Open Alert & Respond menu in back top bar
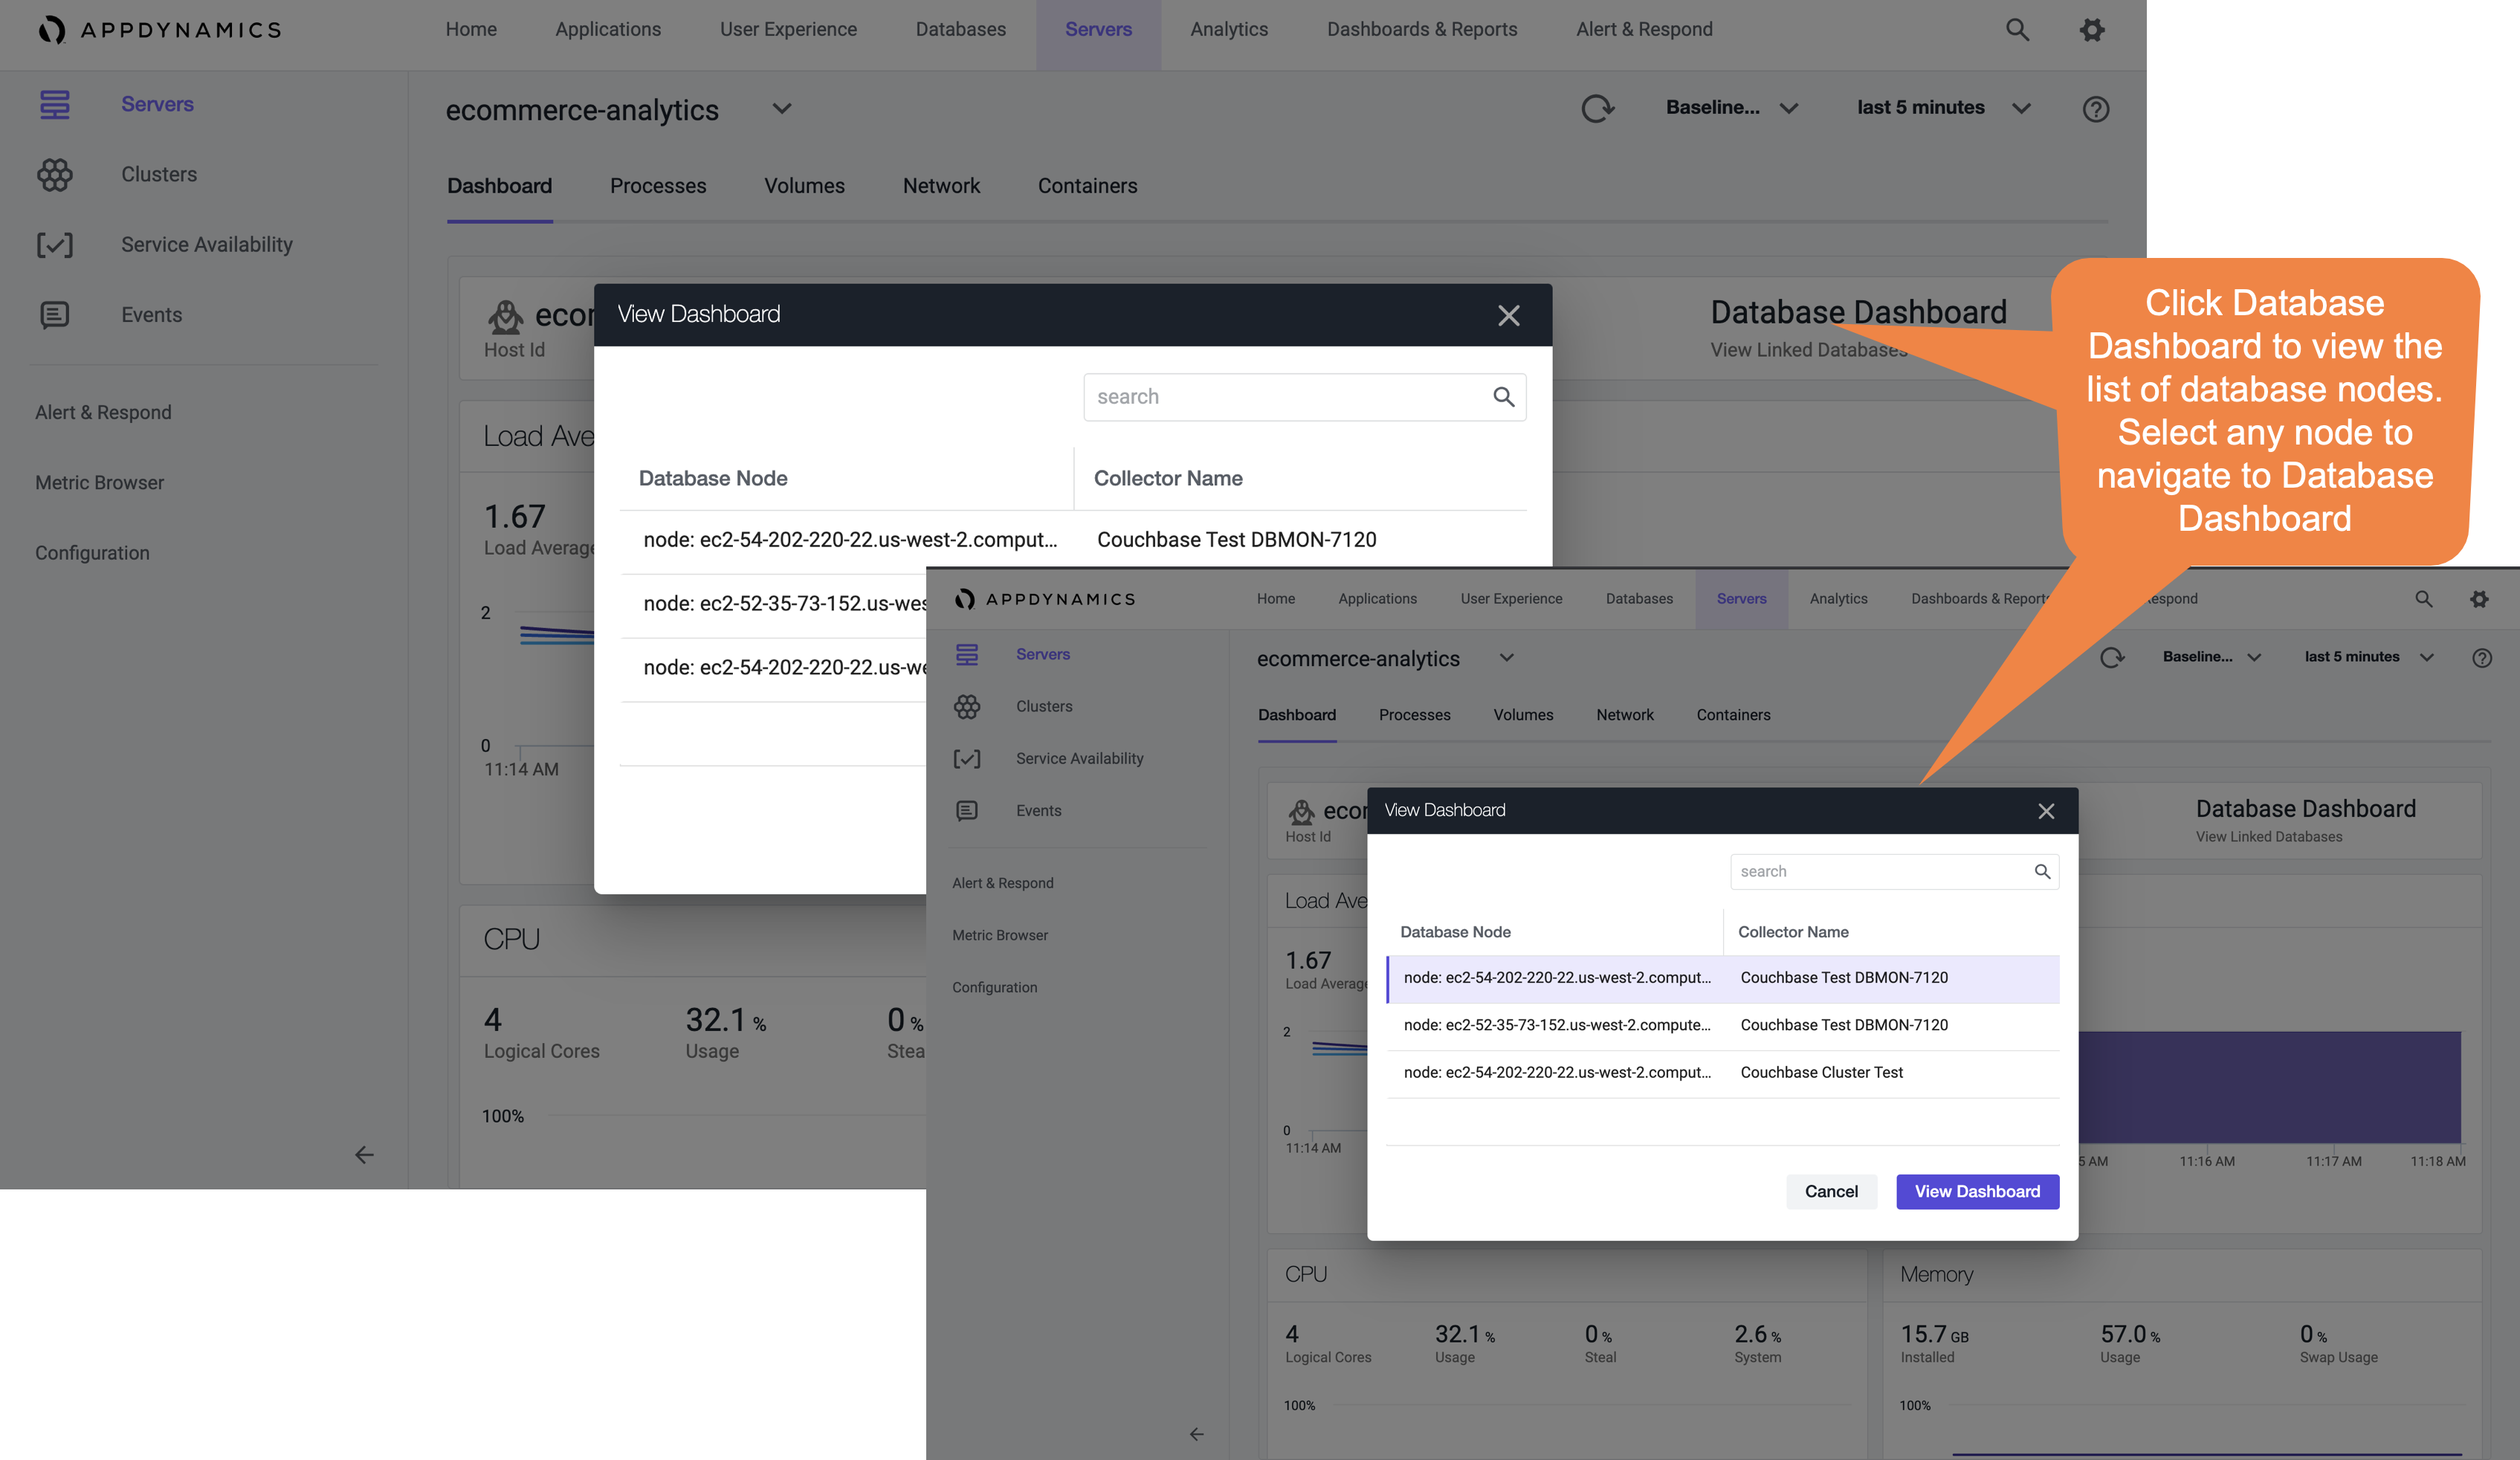Viewport: 2520px width, 1460px height. [x=1644, y=29]
